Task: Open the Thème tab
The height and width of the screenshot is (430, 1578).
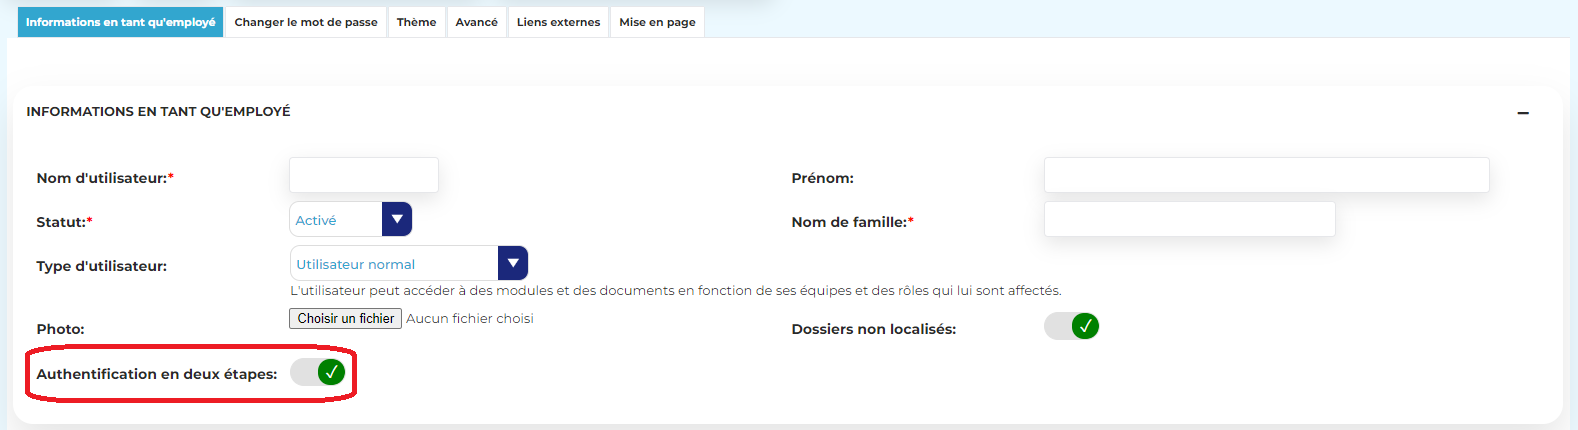Action: click(416, 22)
